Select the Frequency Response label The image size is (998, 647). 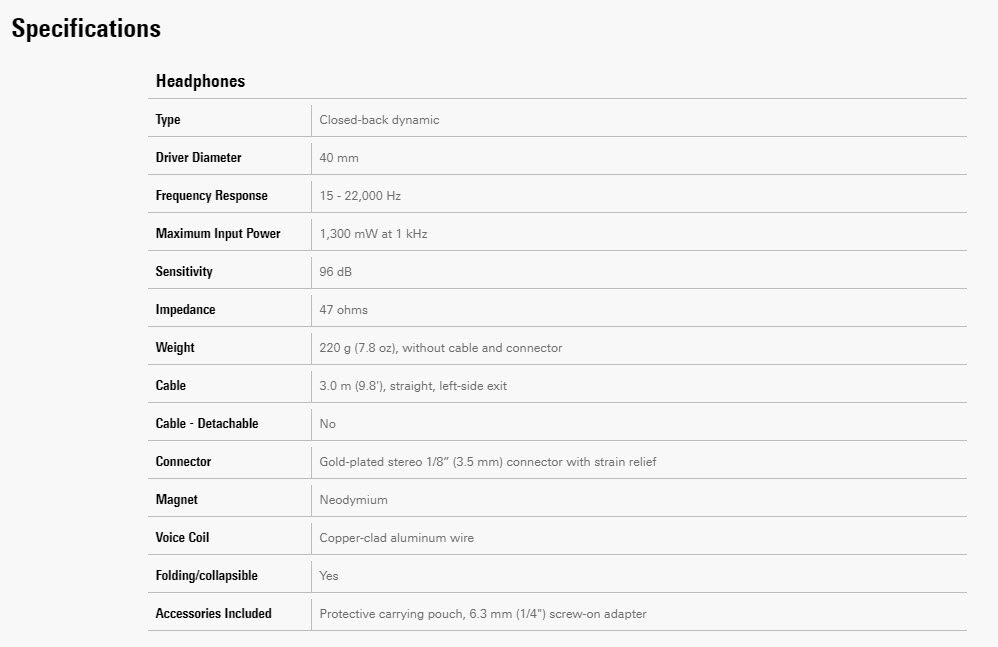click(211, 196)
